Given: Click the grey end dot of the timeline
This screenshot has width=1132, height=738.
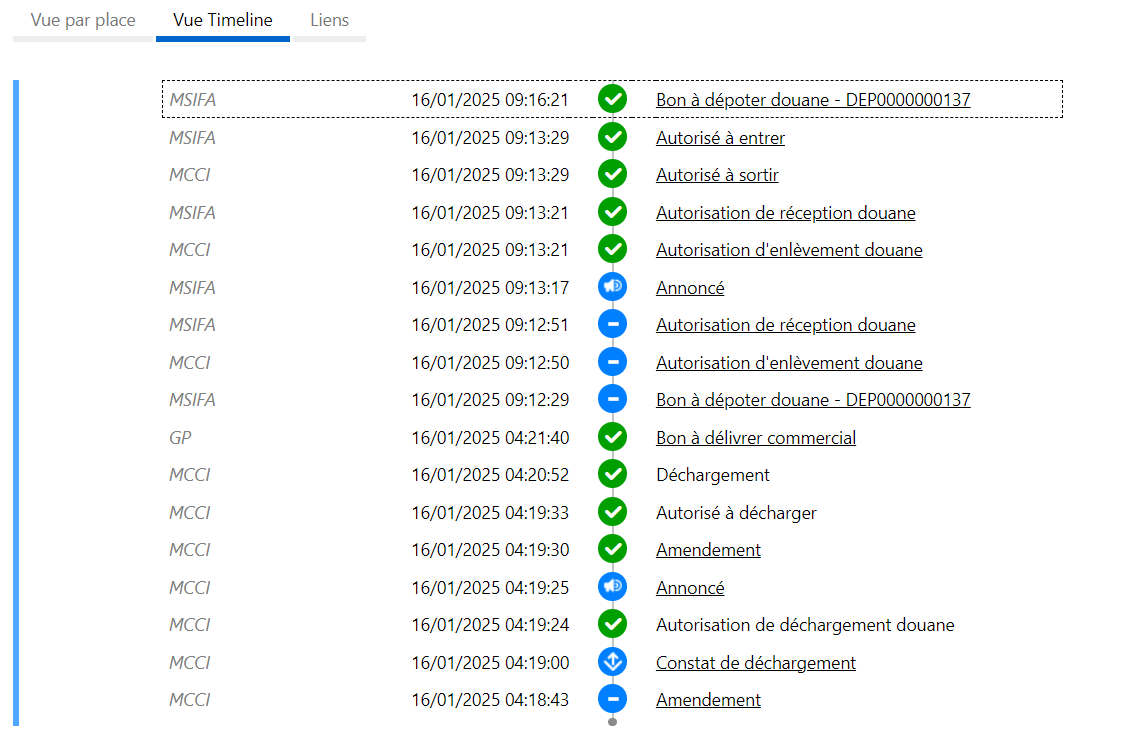Looking at the screenshot, I should [x=612, y=722].
